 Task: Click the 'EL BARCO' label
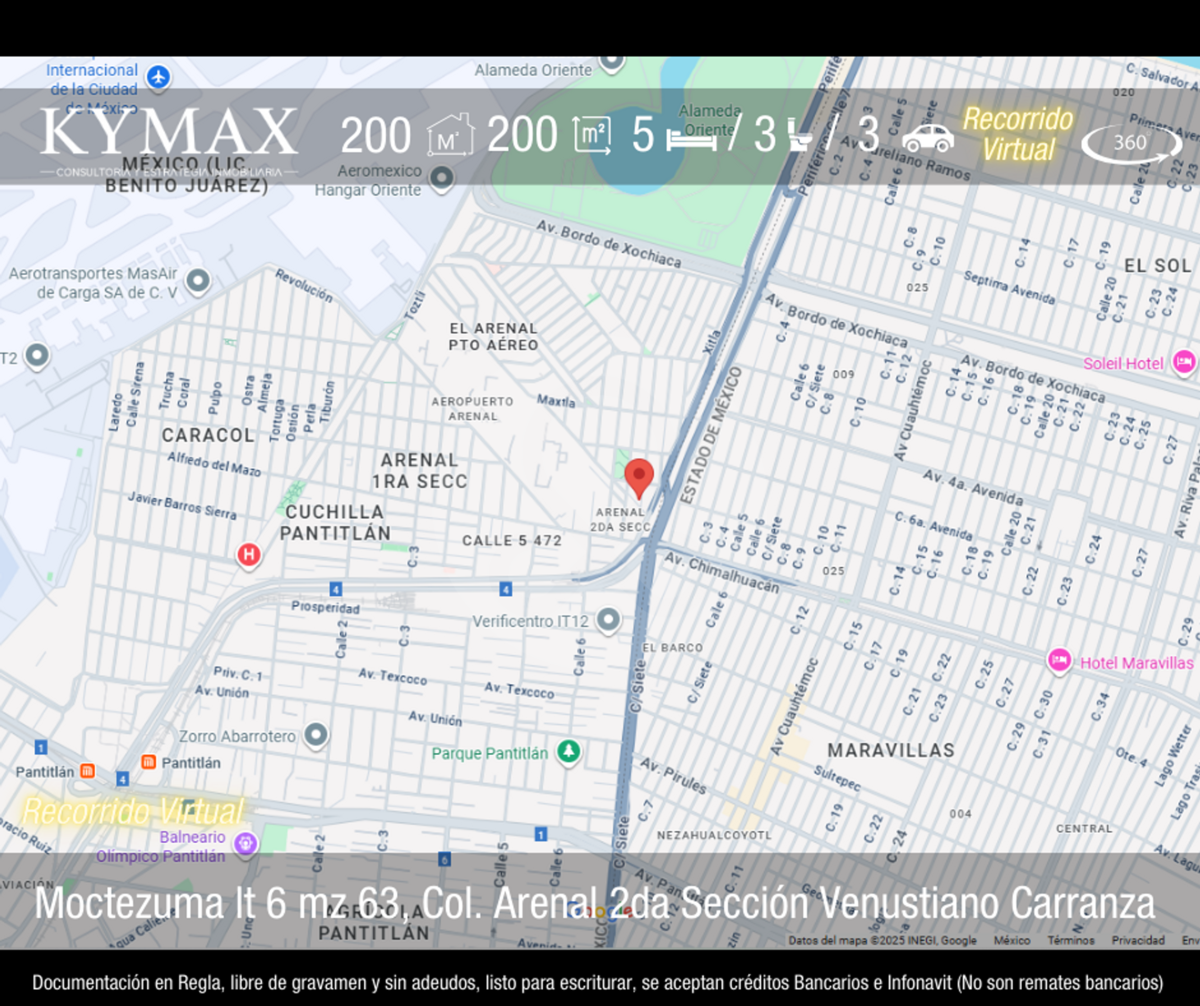[673, 647]
